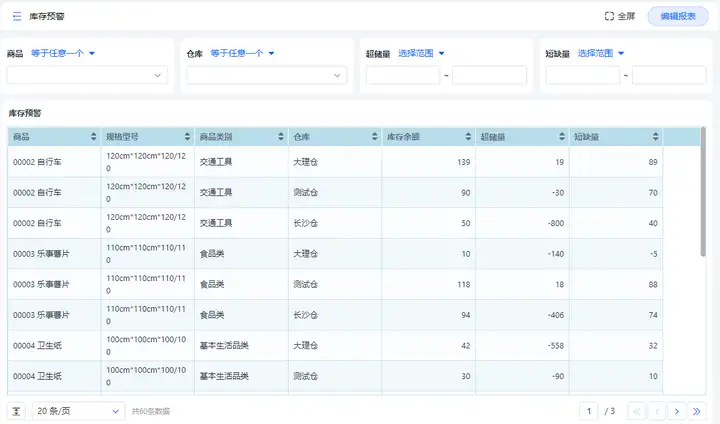Click the 短缺量 maximum value input
720x424 pixels.
[669, 75]
